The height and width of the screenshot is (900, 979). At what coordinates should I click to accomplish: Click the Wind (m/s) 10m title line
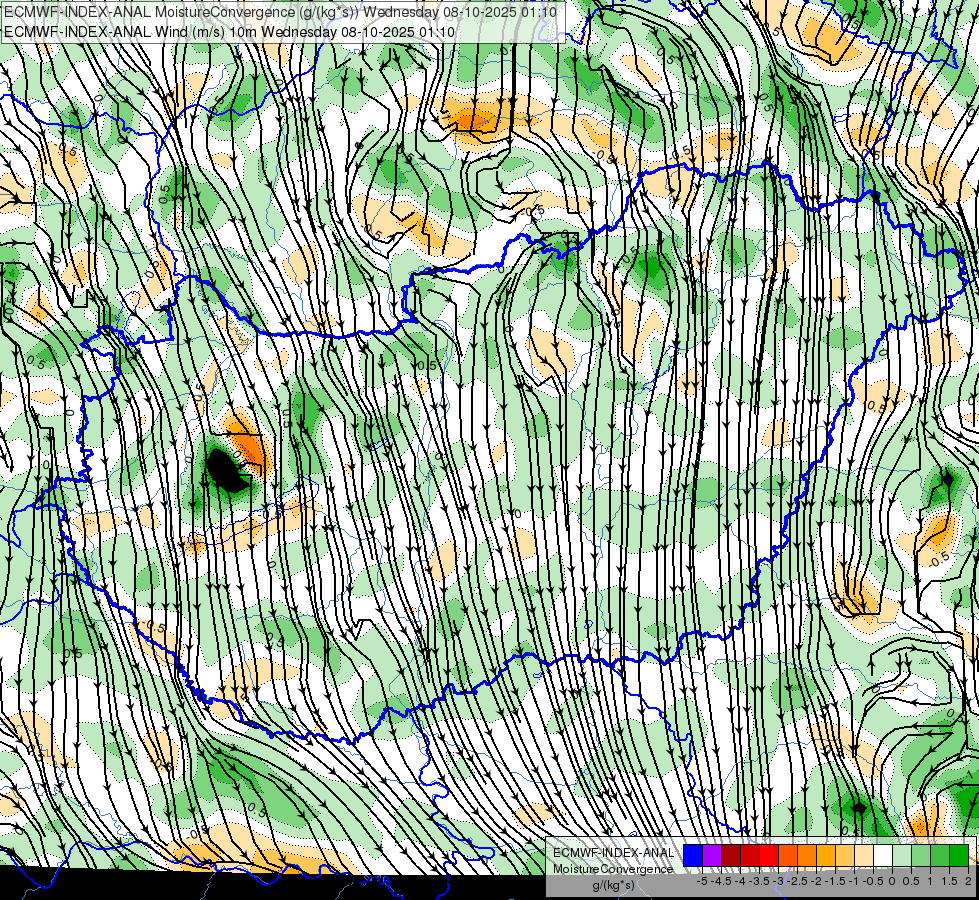[230, 32]
